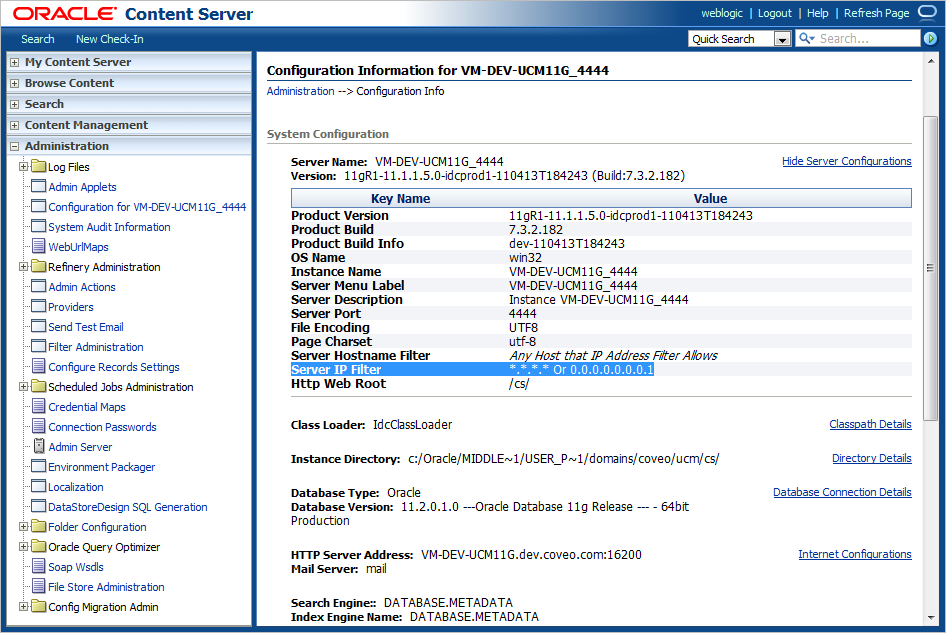Open the New Check-In menu
The width and height of the screenshot is (946, 633).
click(109, 39)
